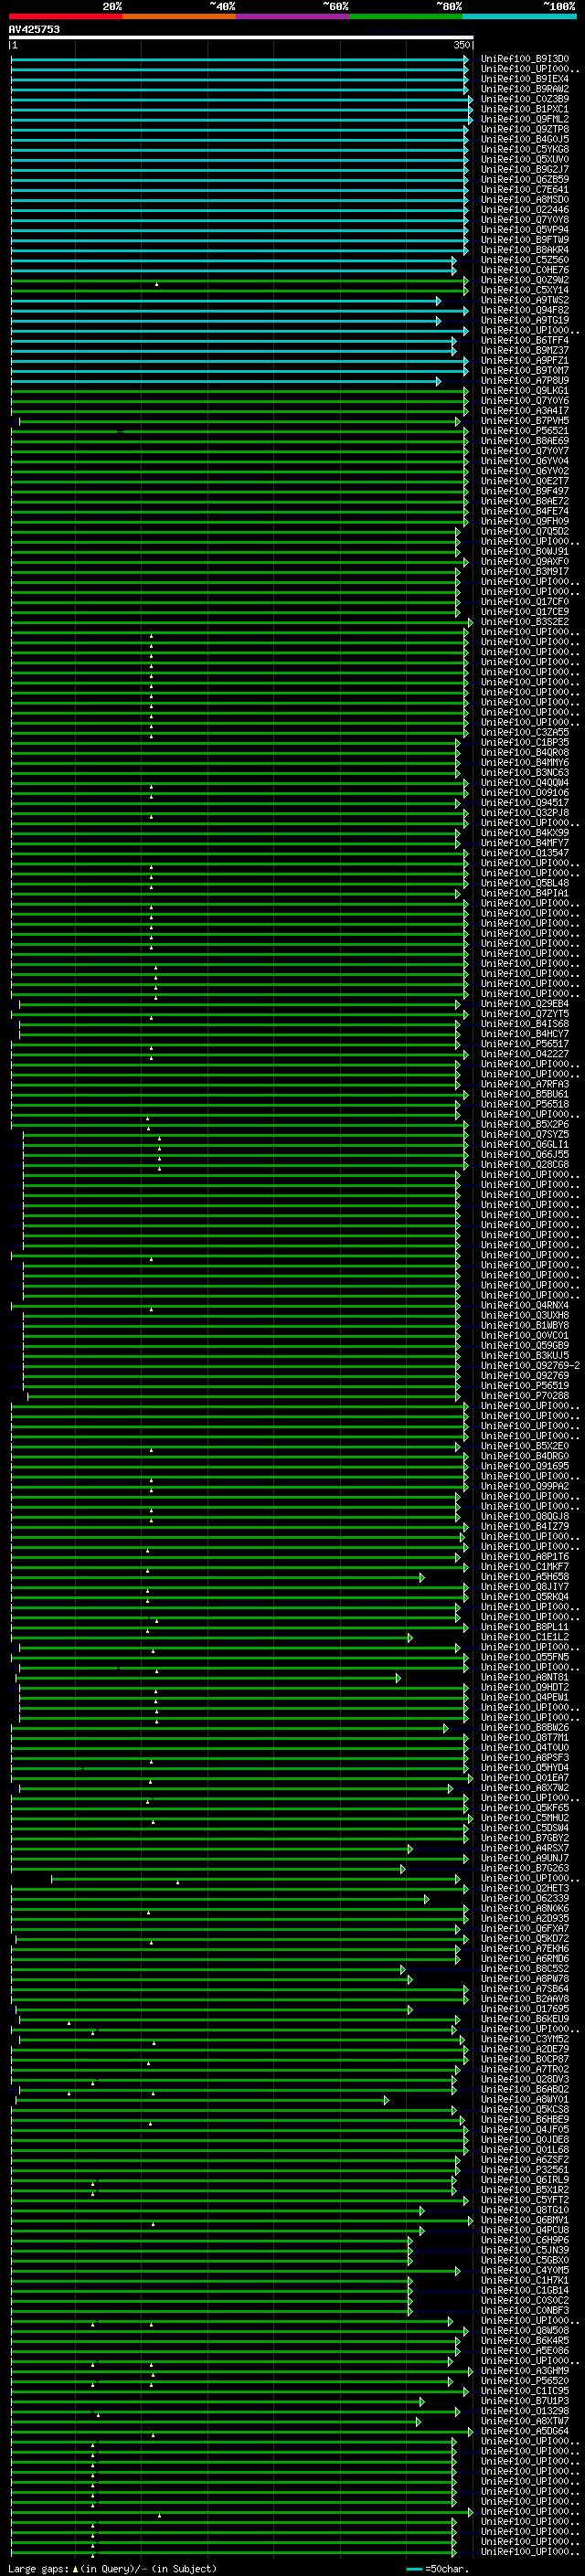Open hit UniRef100_B9I3D0 label
The height and width of the screenshot is (2576, 585).
click(524, 59)
